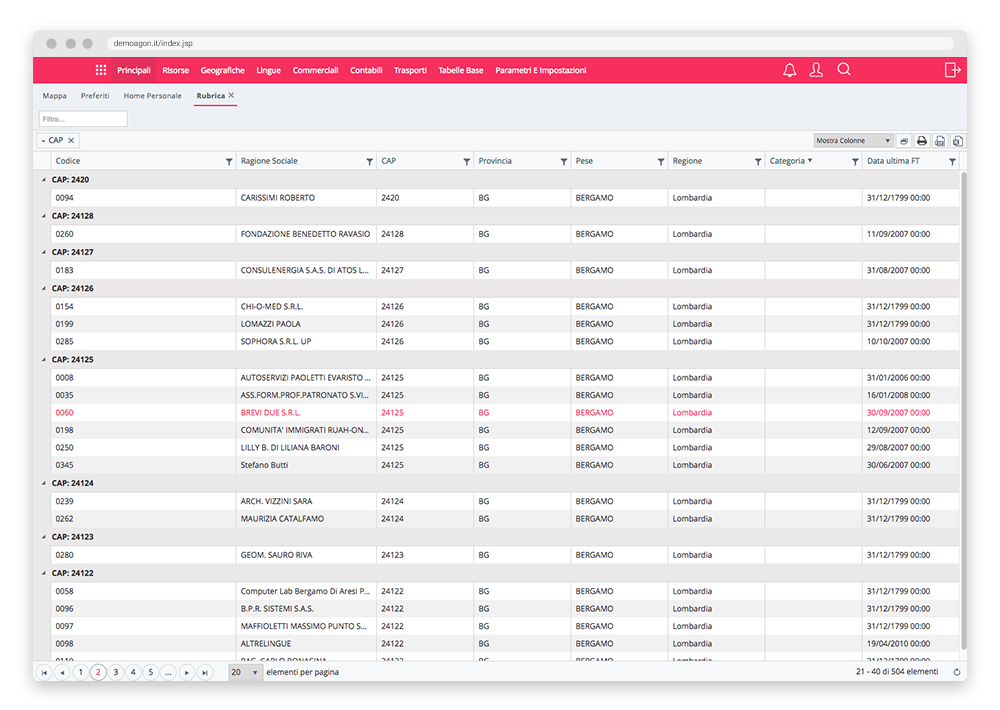
Task: Open the elementi per pagina dropdown
Action: [x=246, y=672]
